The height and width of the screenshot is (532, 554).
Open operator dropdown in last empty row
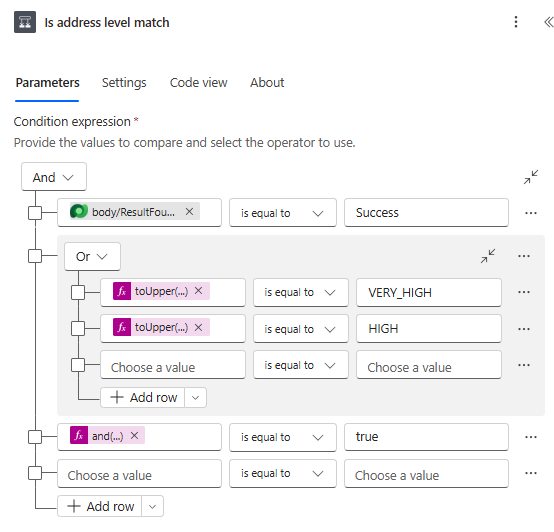tap(283, 473)
